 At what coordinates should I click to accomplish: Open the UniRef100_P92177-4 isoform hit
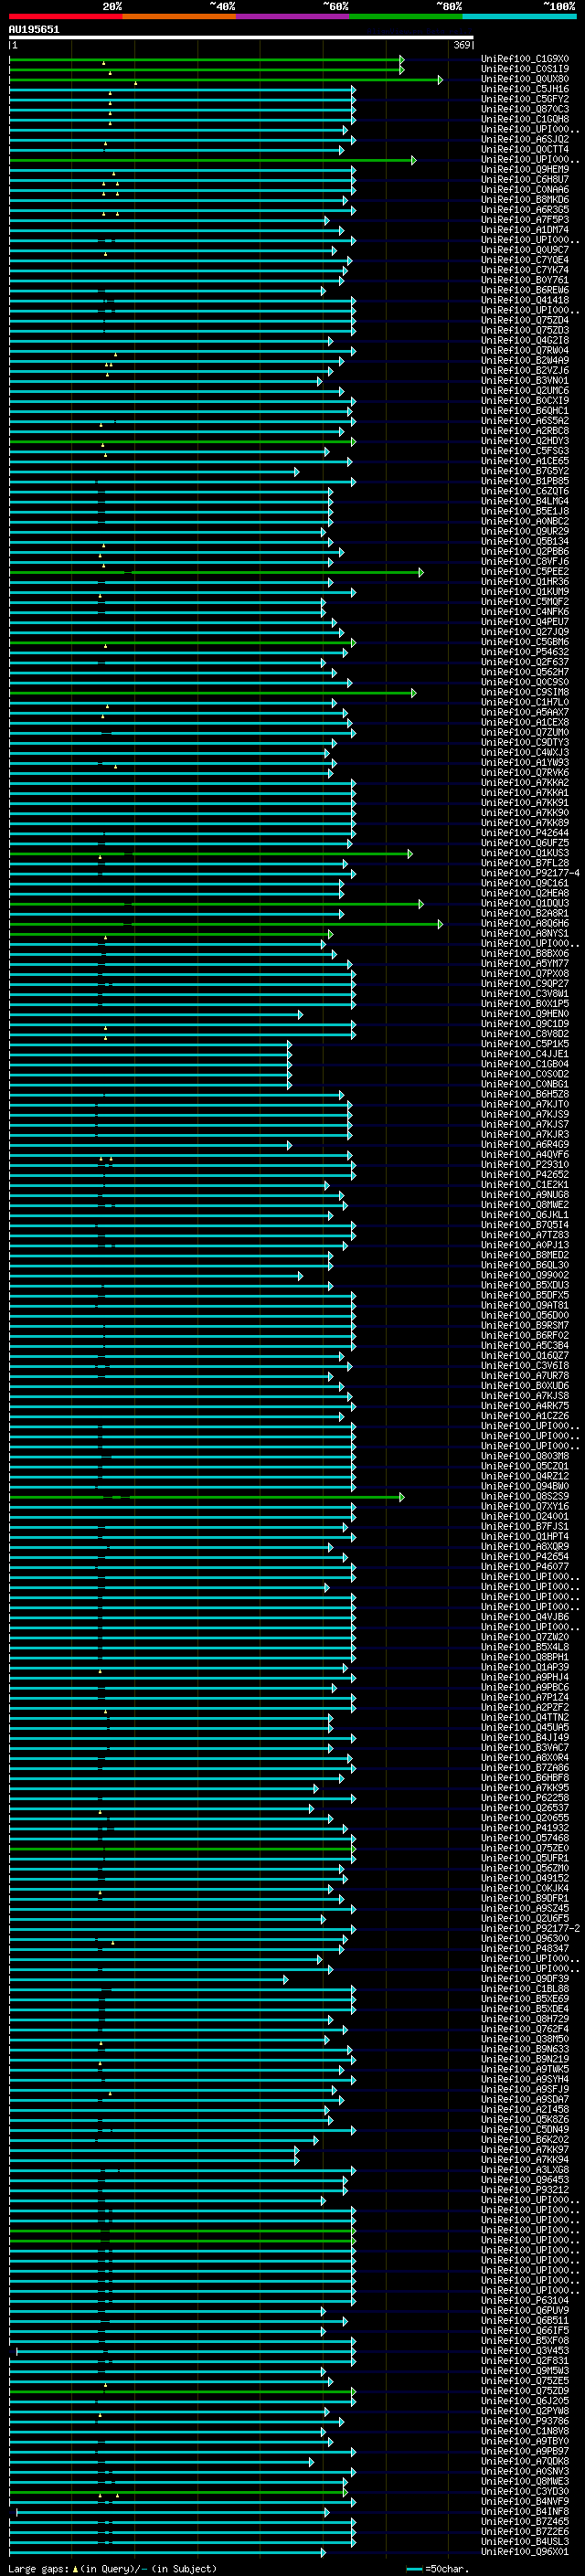(530, 873)
